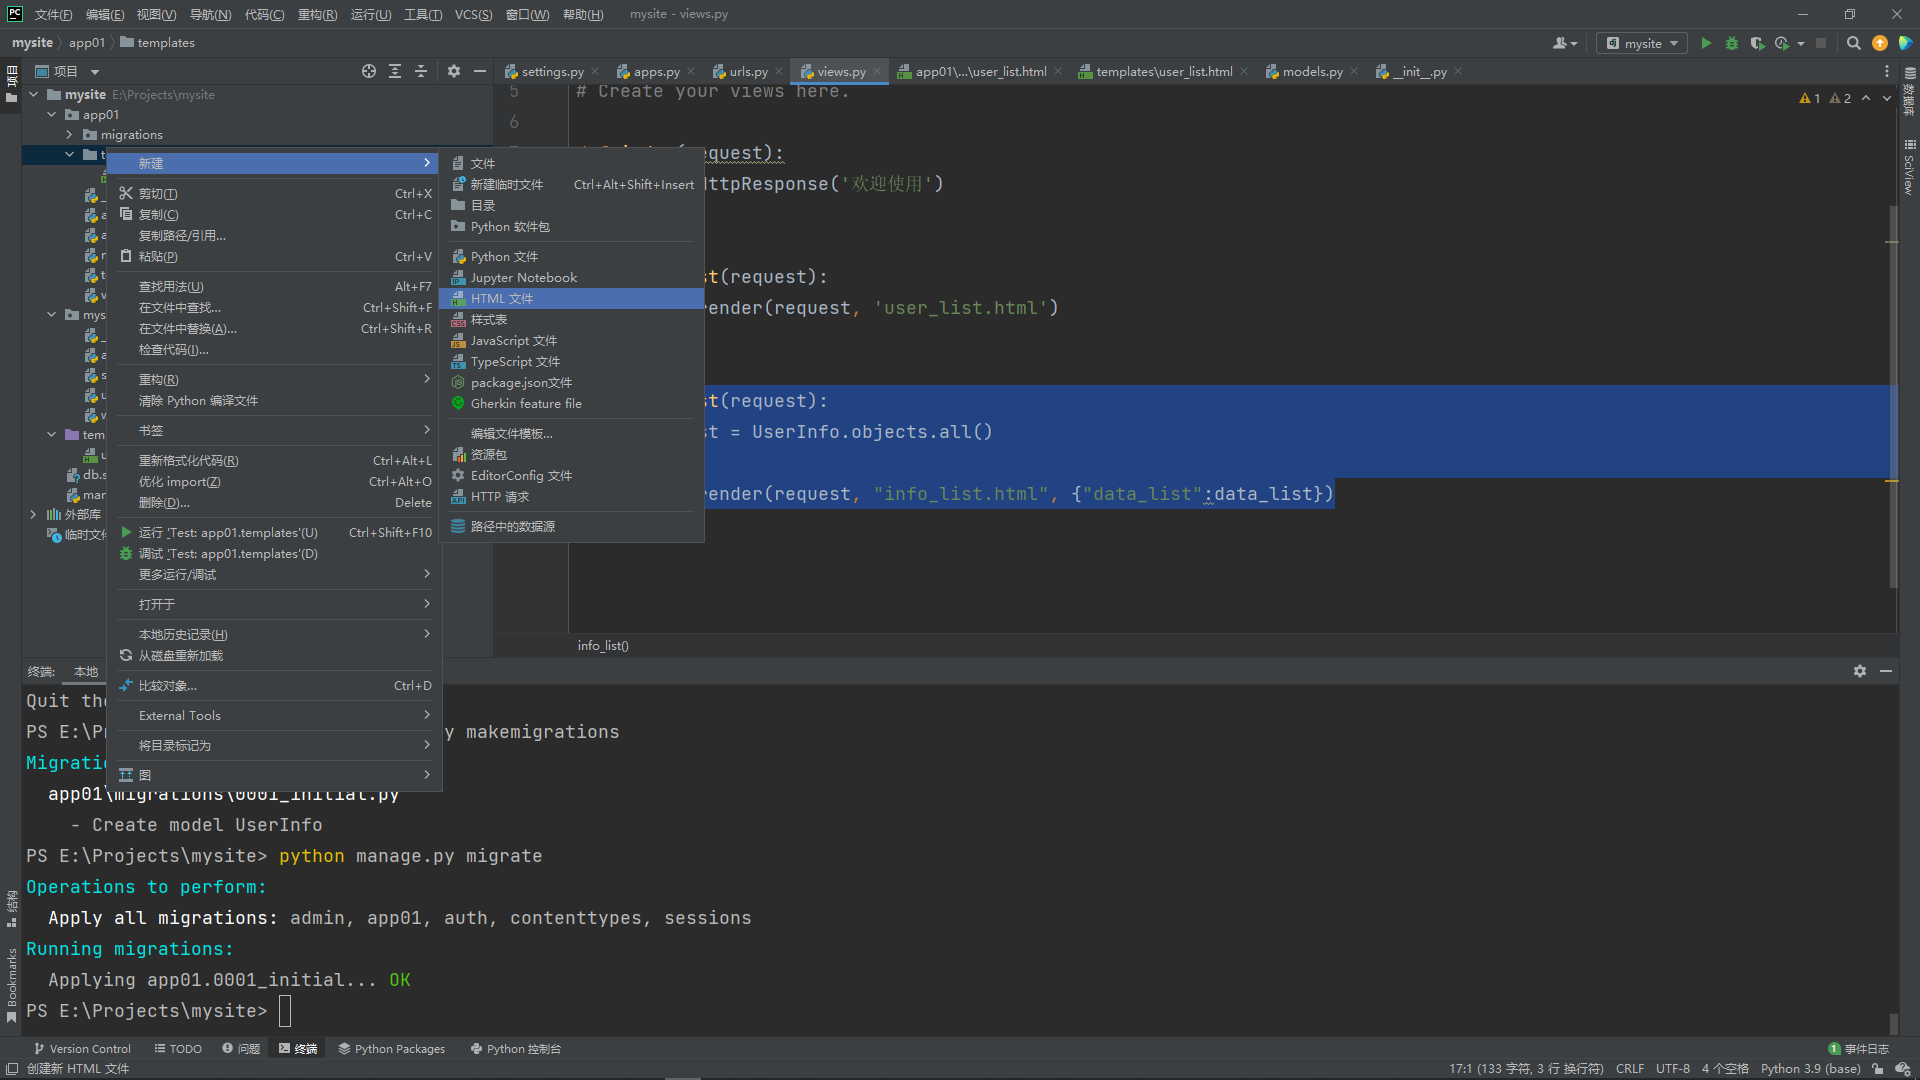Screen dimensions: 1920x1080
Task: Choose Gherkin feature file
Action: (571, 403)
